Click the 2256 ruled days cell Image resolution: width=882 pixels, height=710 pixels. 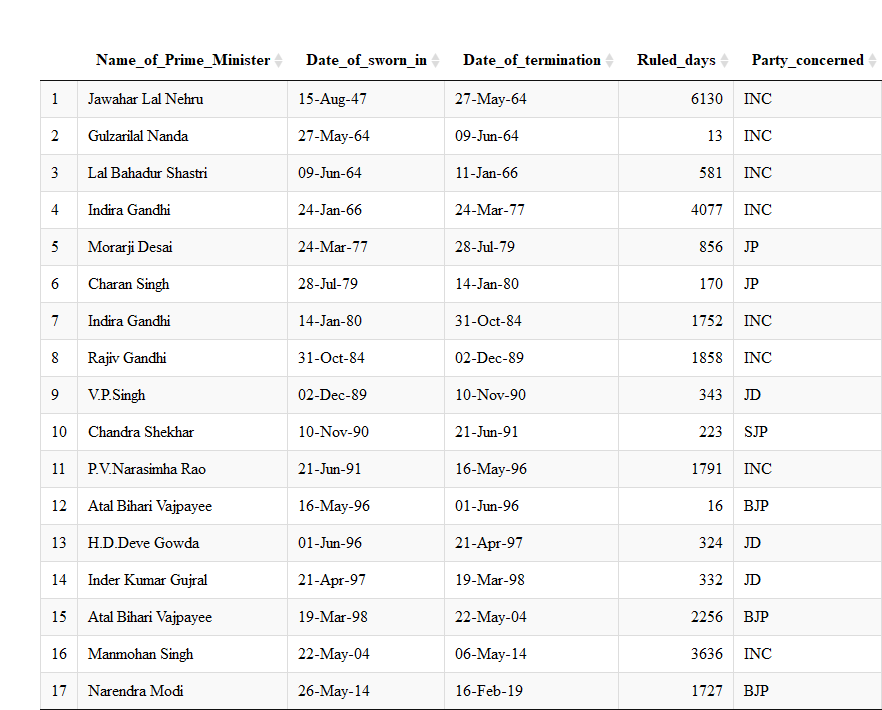pyautogui.click(x=706, y=617)
